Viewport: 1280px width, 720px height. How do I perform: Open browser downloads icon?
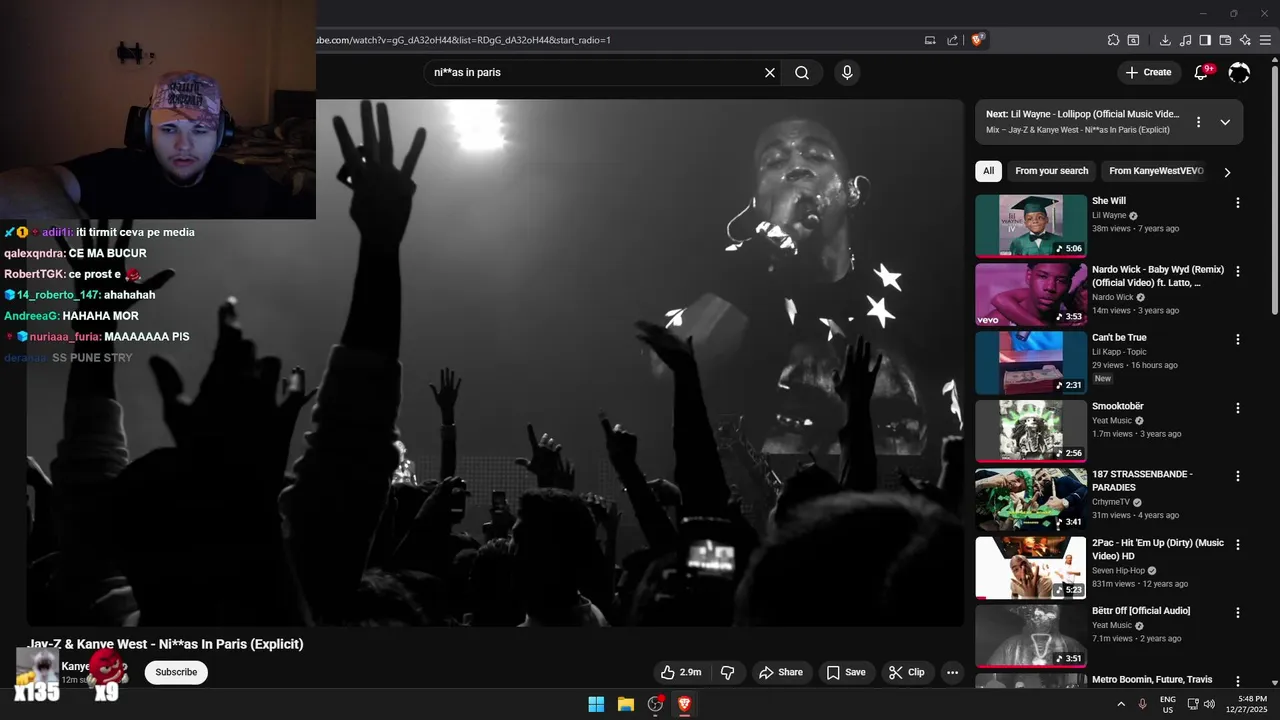1165,40
